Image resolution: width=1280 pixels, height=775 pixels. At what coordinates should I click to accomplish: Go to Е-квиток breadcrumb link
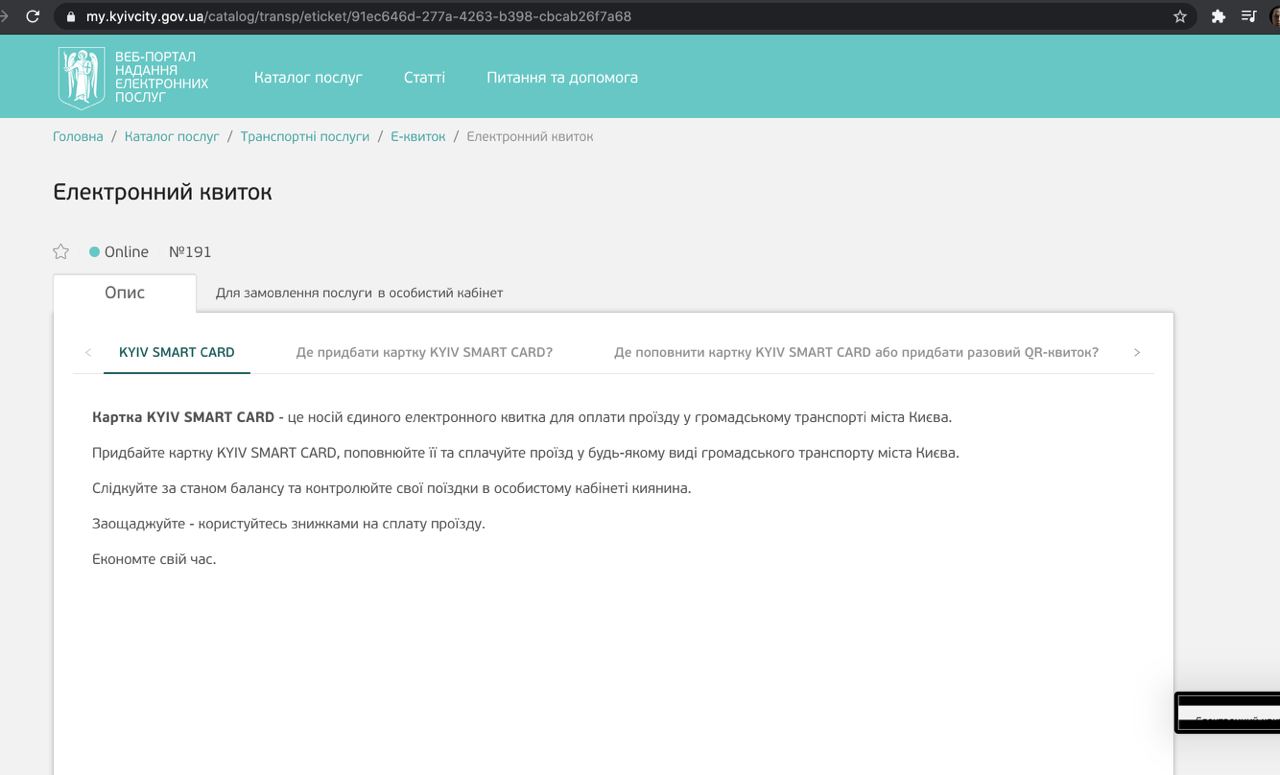click(x=418, y=136)
